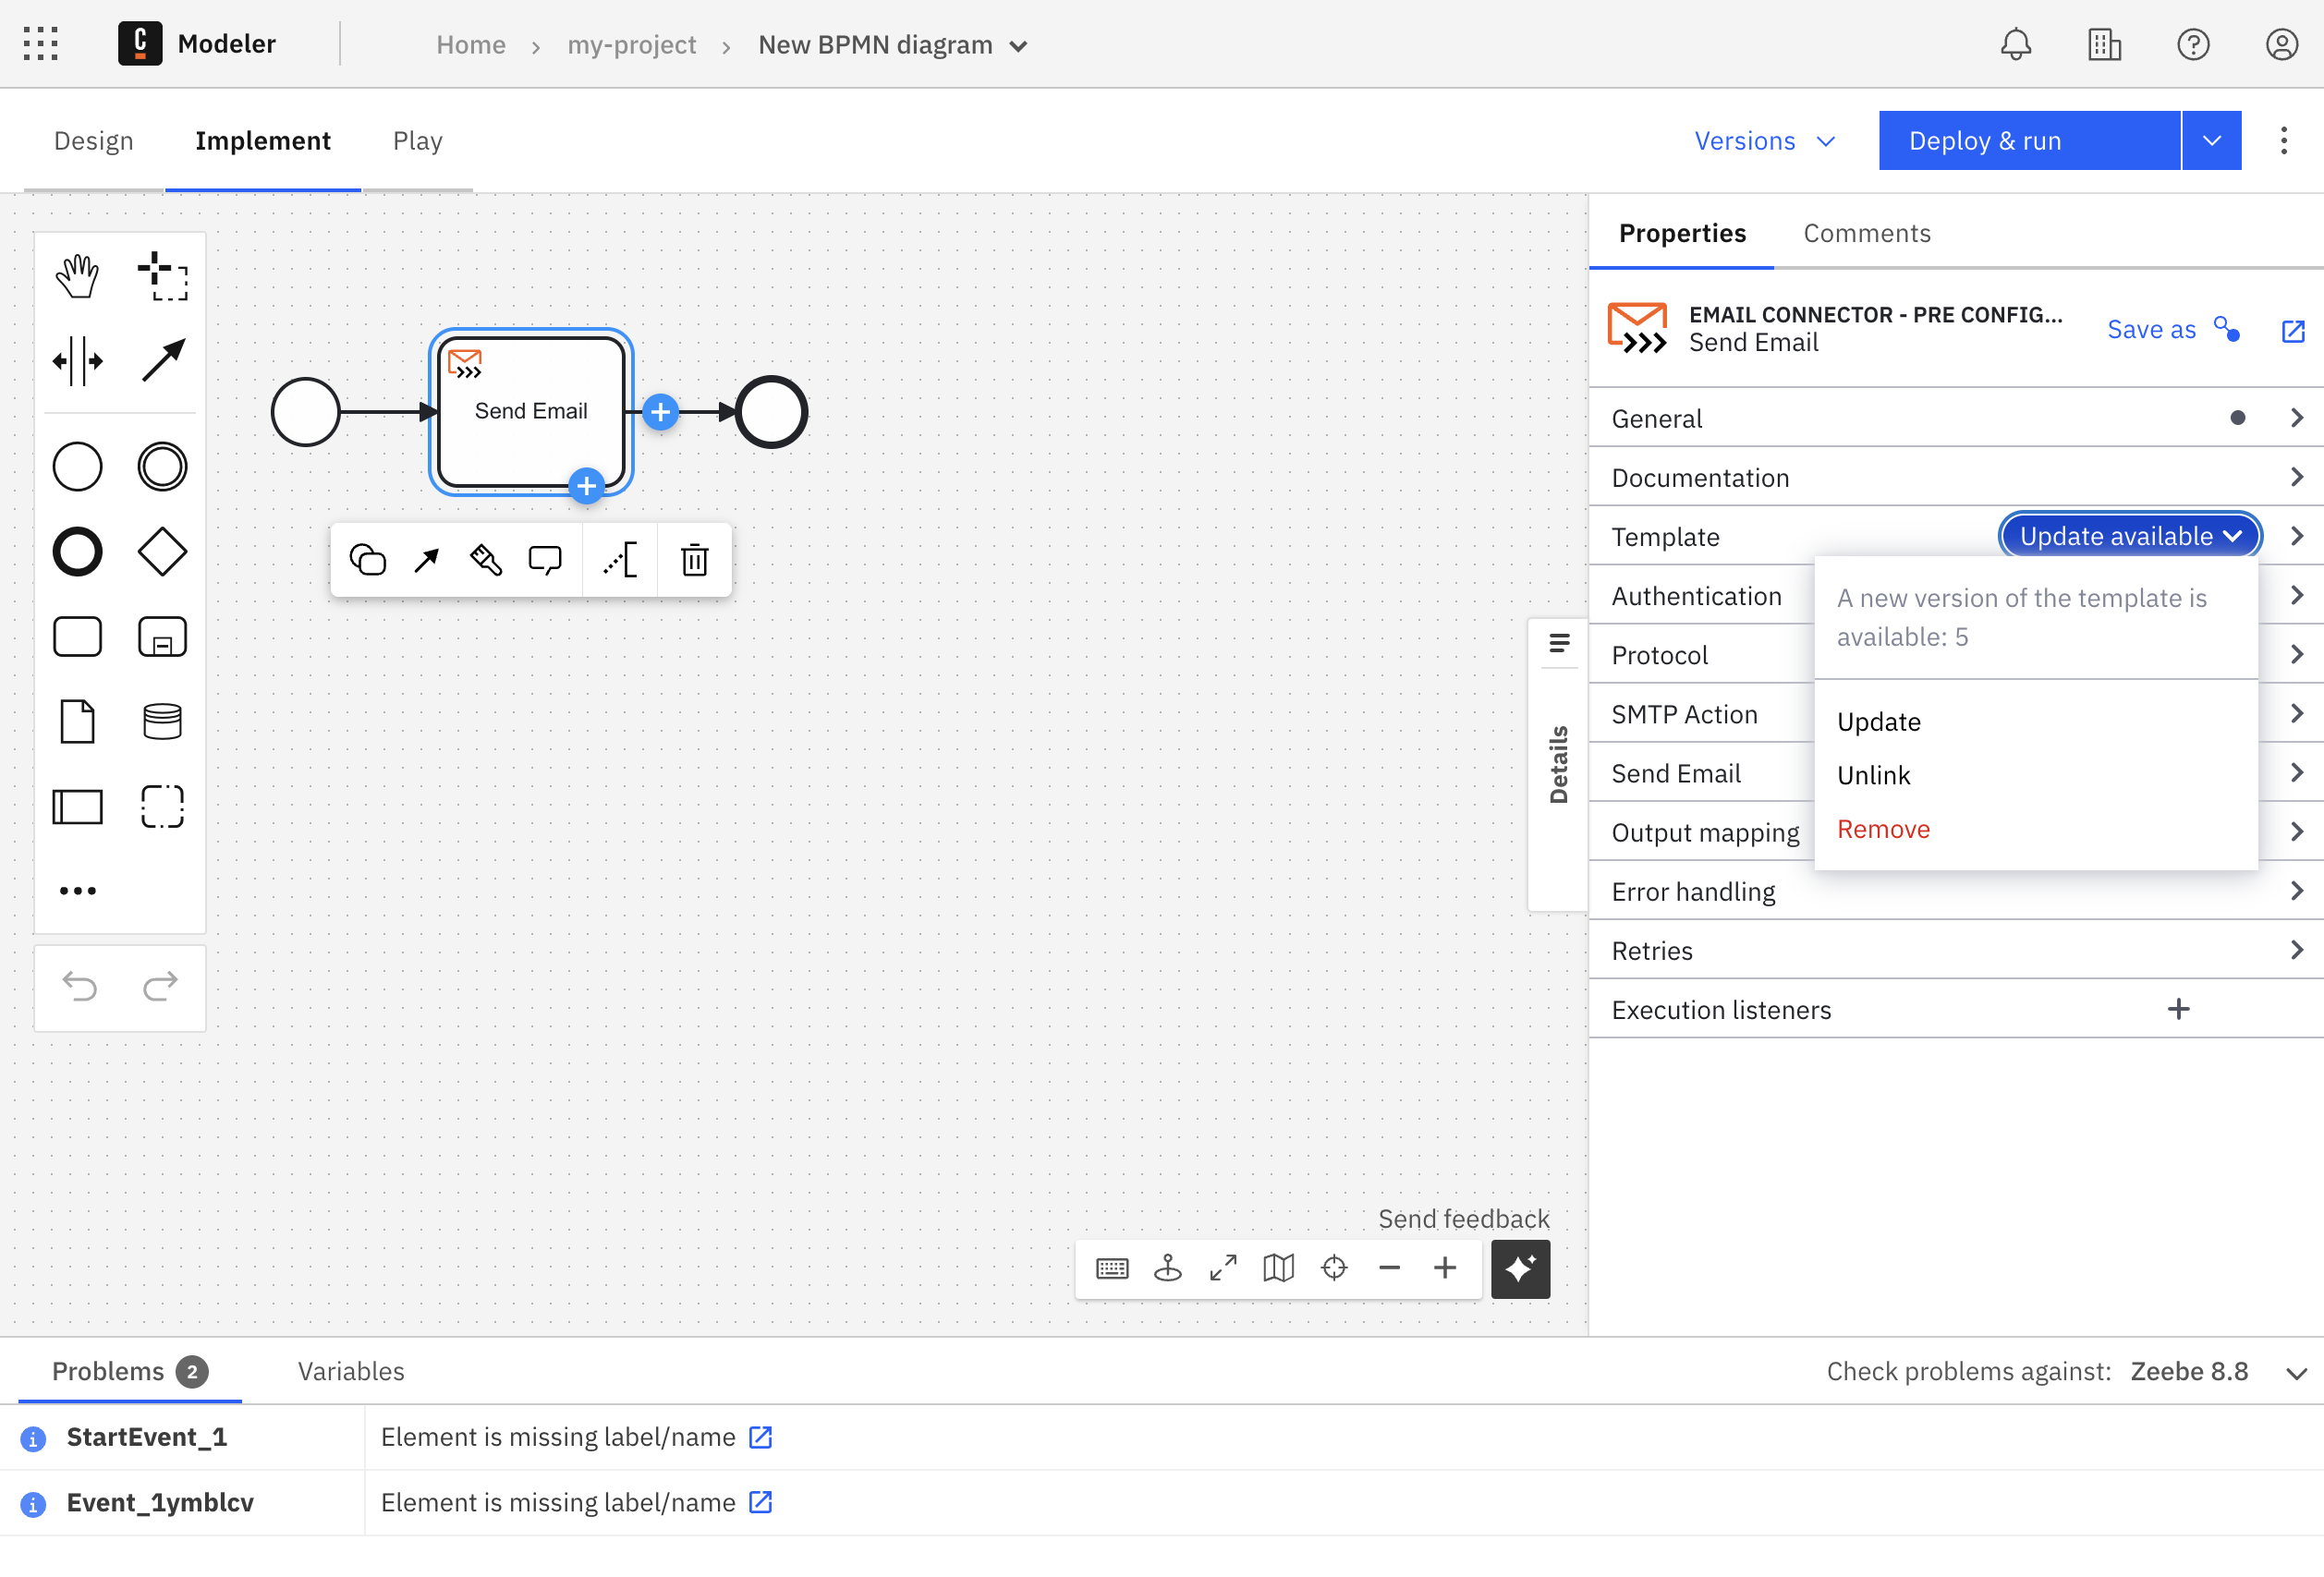Open the AI sparkle assistant button
The image size is (2324, 1577).
[1520, 1269]
